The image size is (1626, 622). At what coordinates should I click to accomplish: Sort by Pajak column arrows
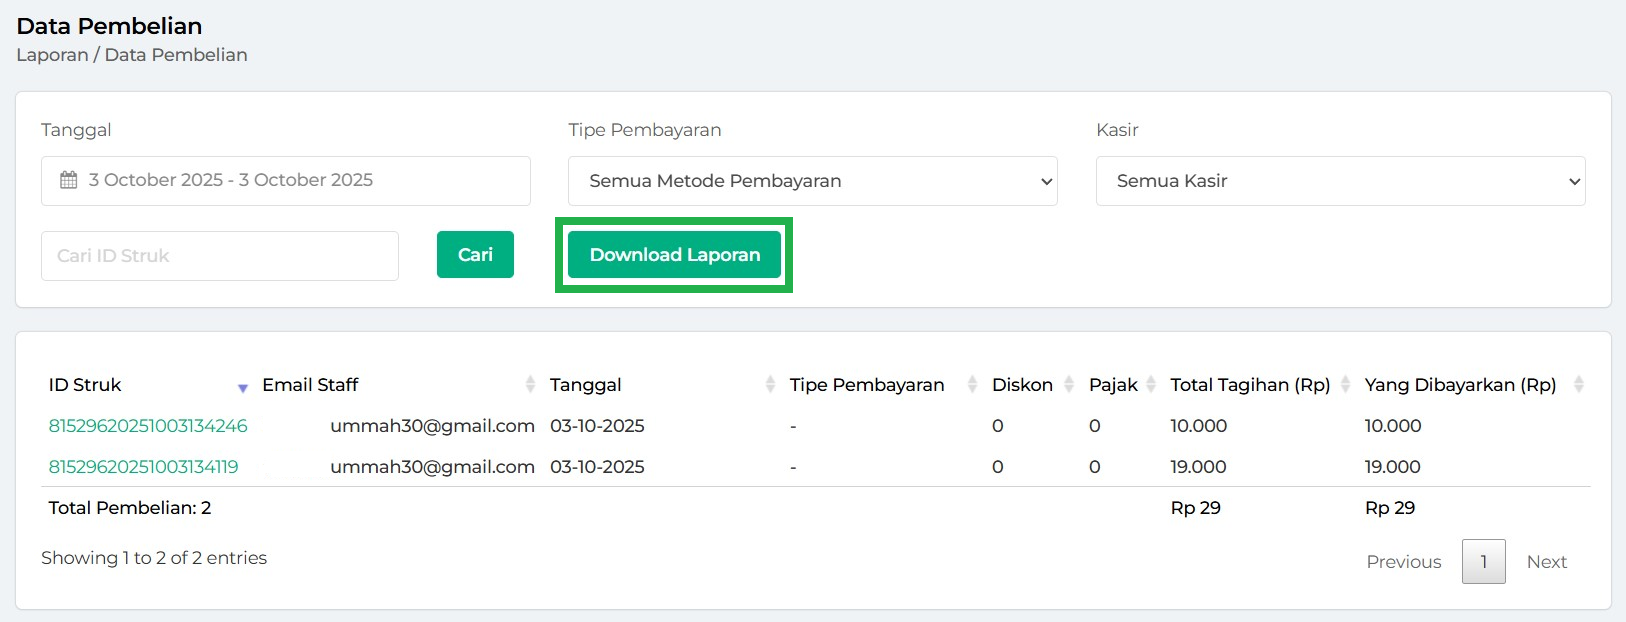point(1151,385)
